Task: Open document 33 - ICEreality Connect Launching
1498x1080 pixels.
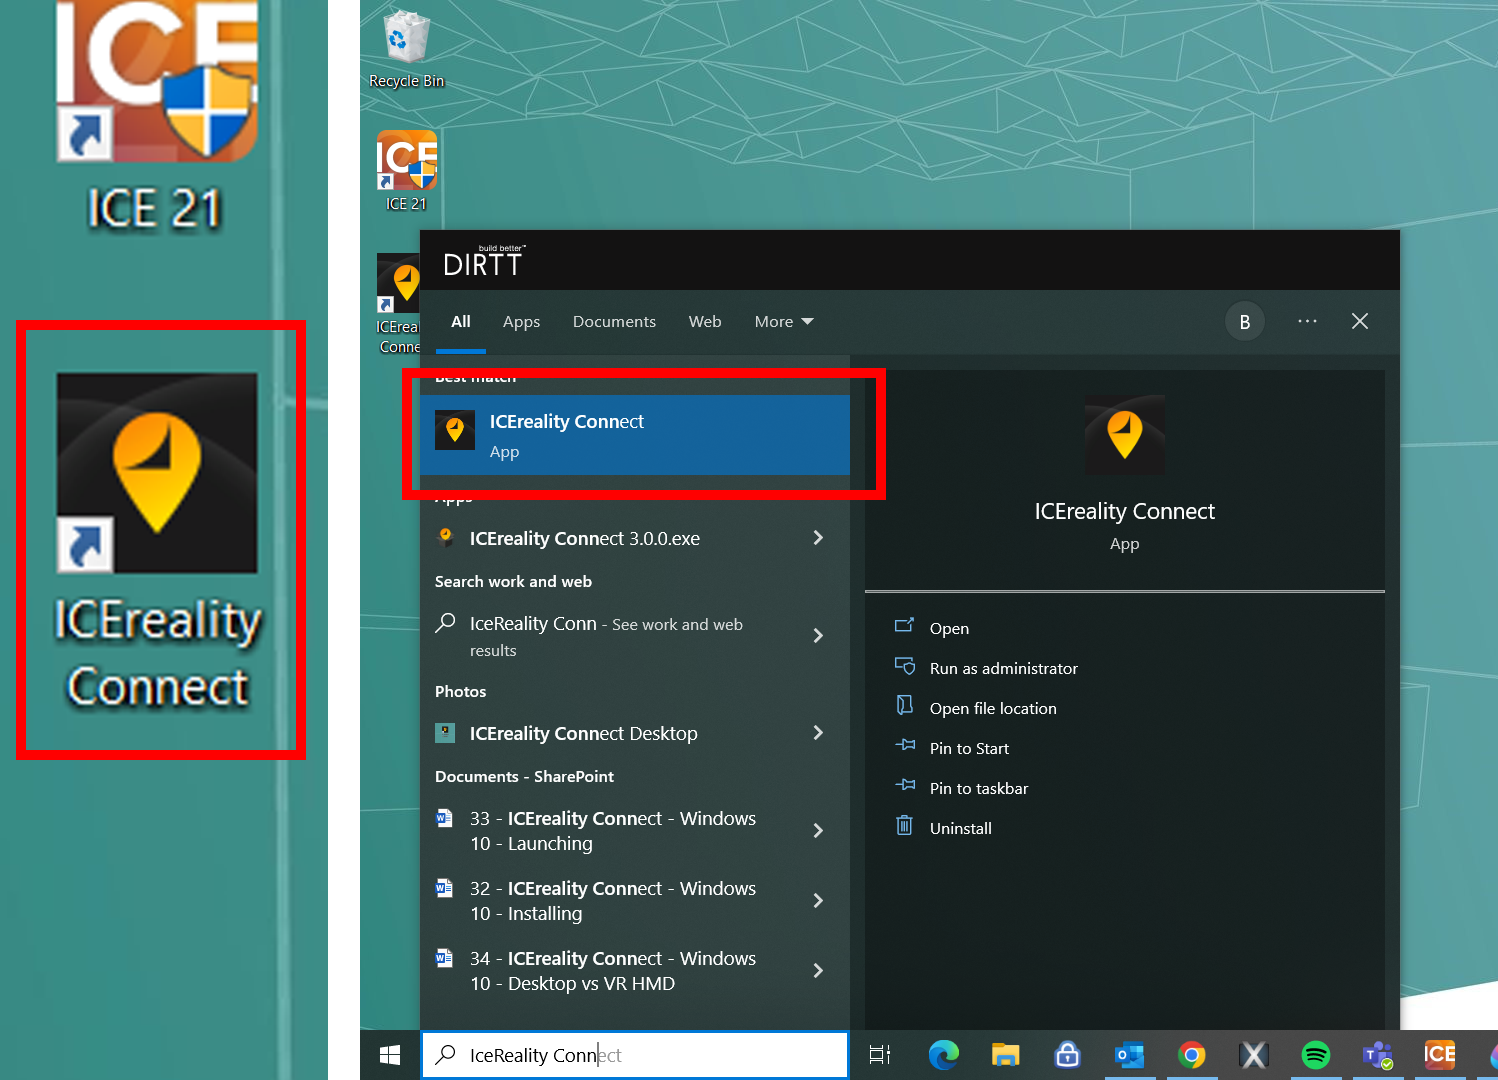Action: coord(635,831)
